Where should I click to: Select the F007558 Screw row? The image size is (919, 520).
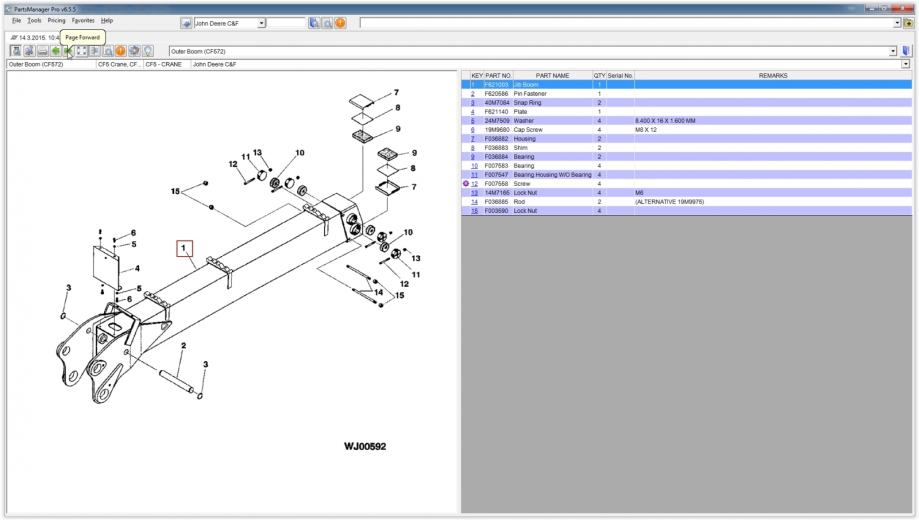pyautogui.click(x=686, y=183)
